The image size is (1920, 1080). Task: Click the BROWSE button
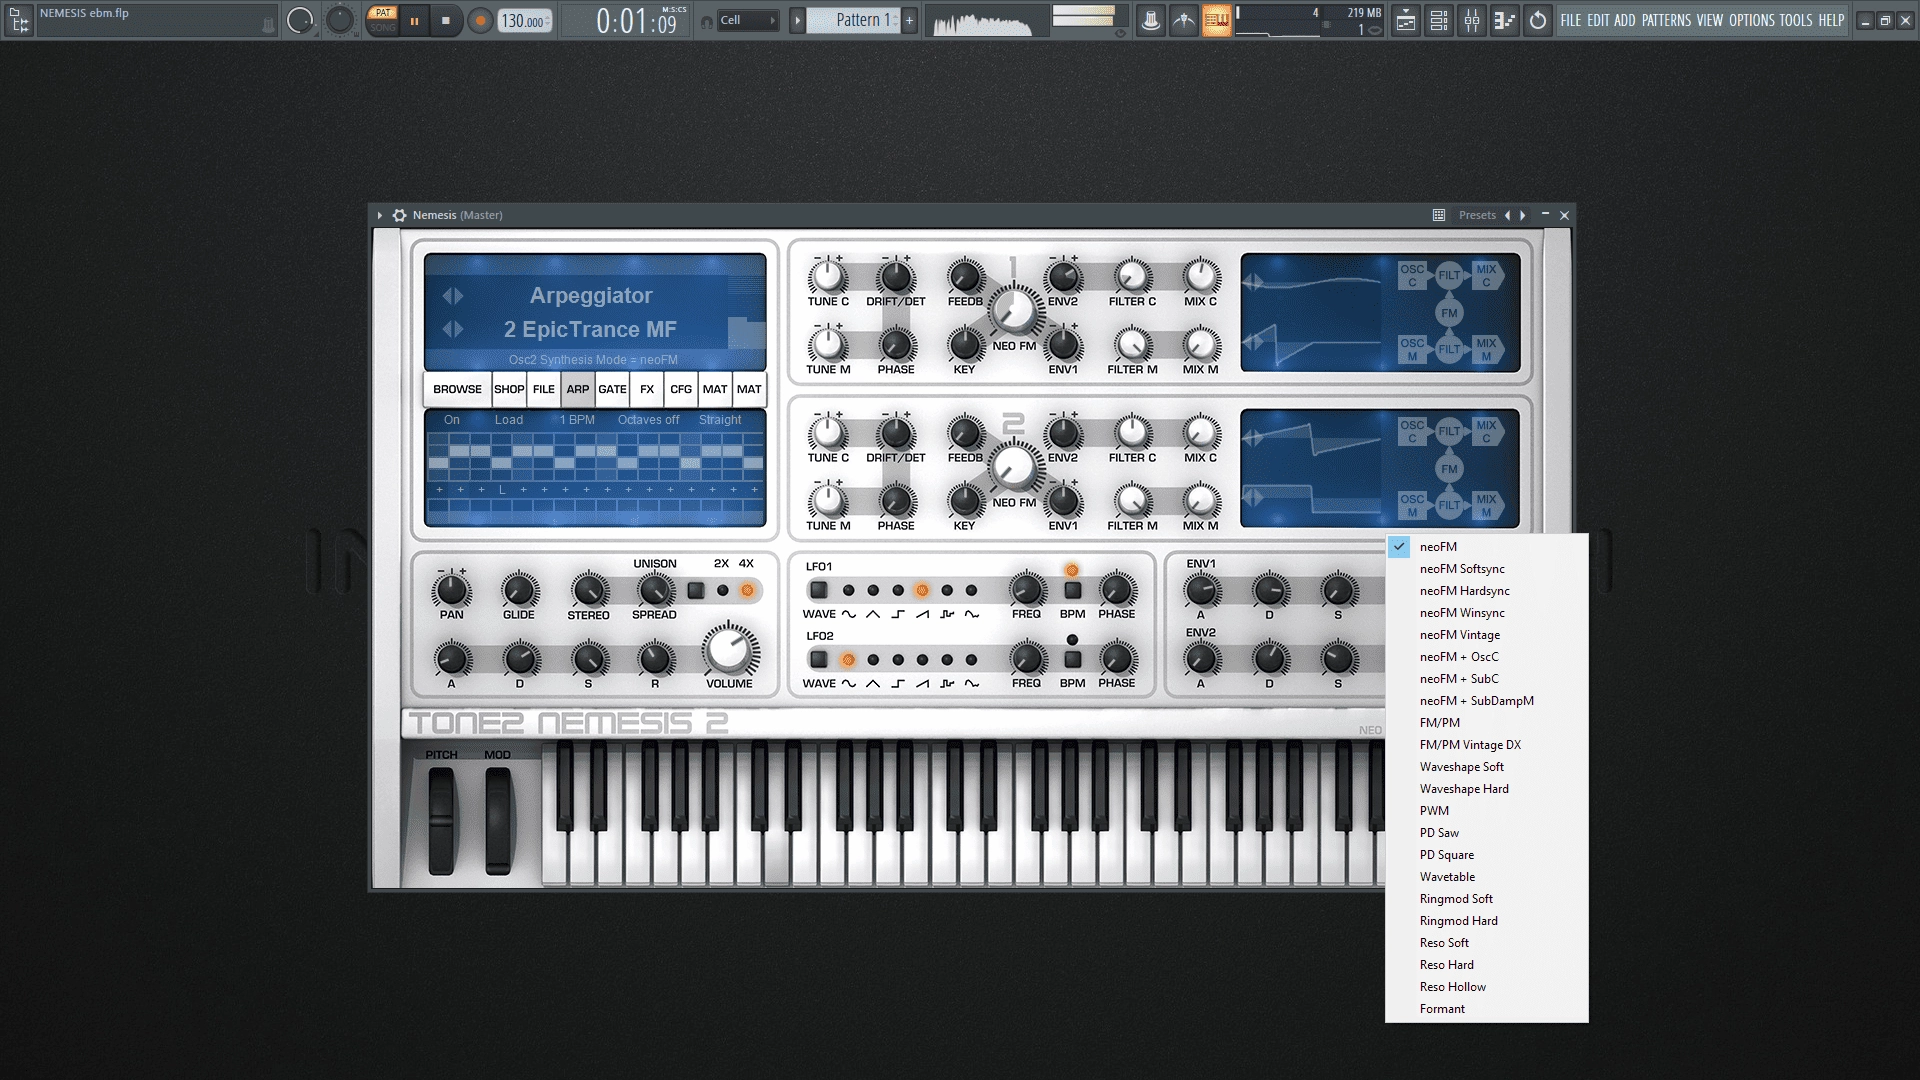tap(457, 389)
